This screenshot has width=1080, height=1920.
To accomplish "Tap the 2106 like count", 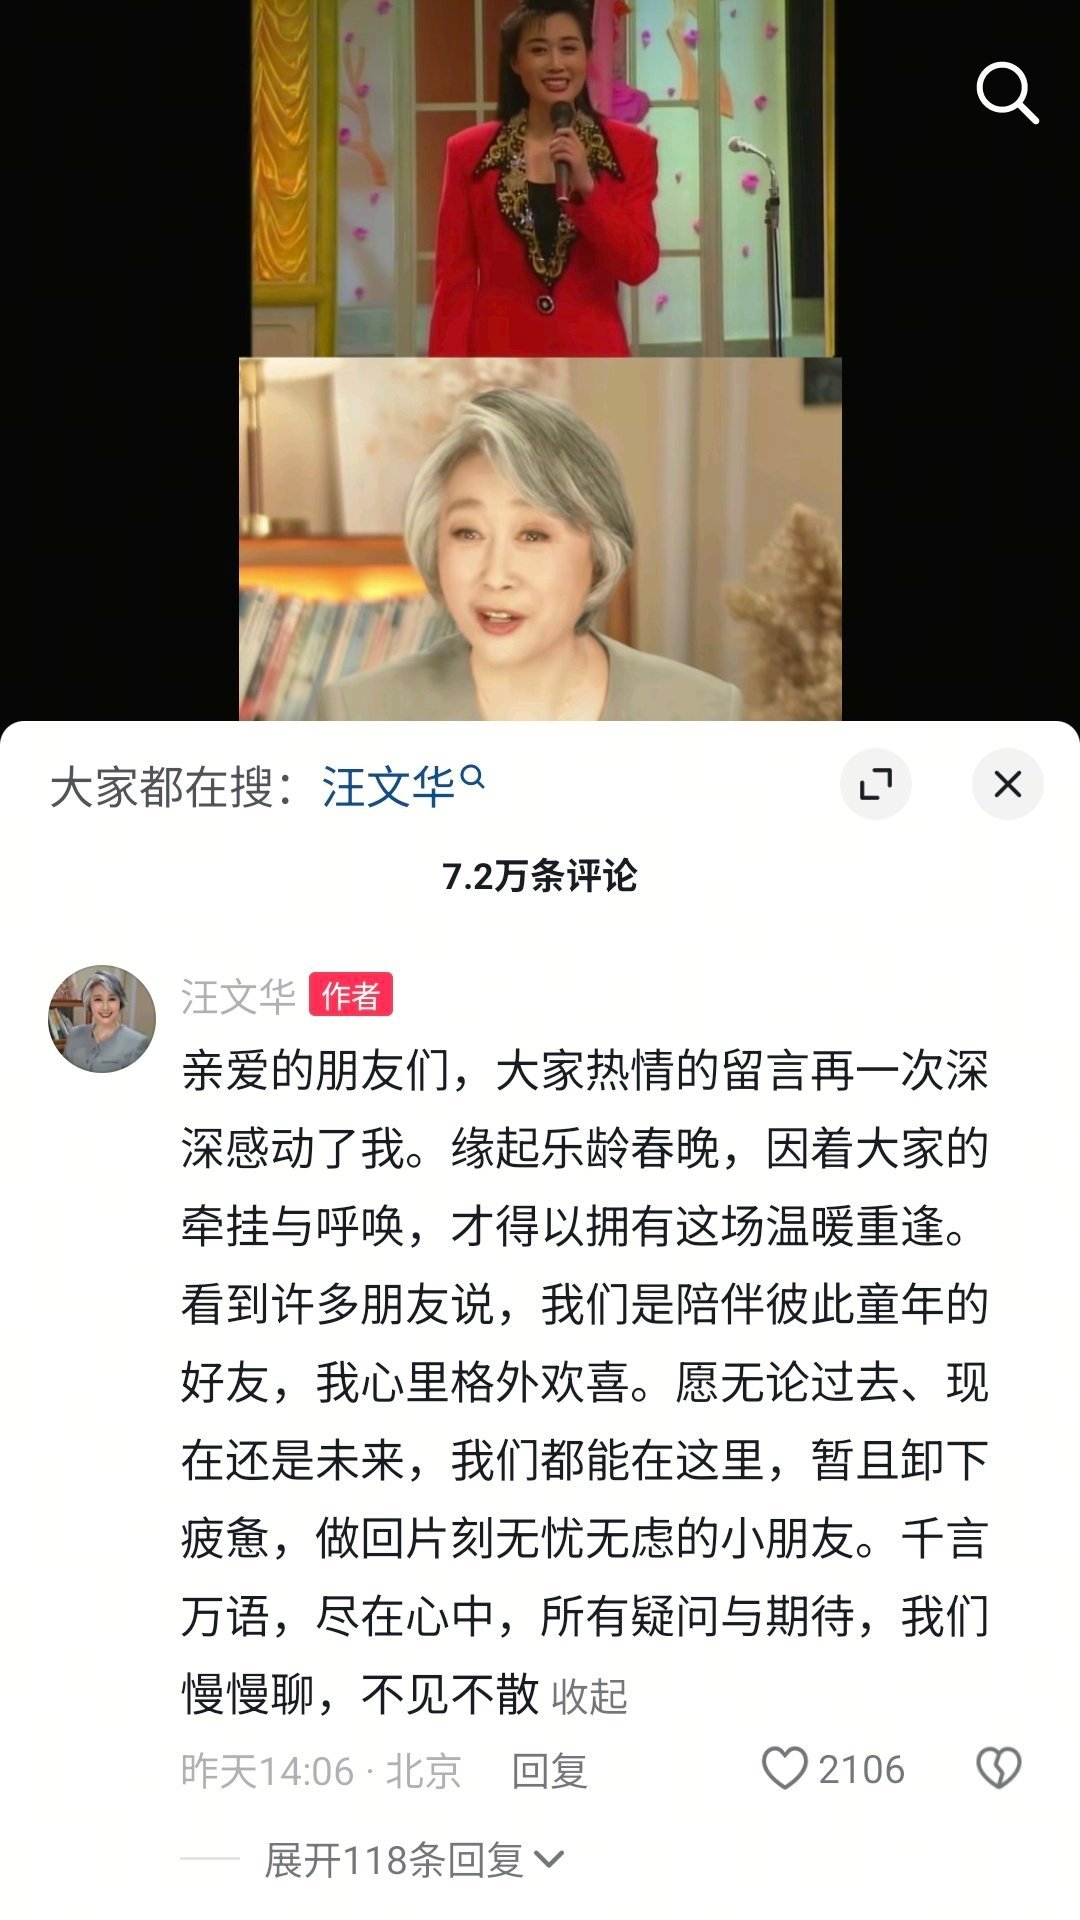I will 861,1770.
